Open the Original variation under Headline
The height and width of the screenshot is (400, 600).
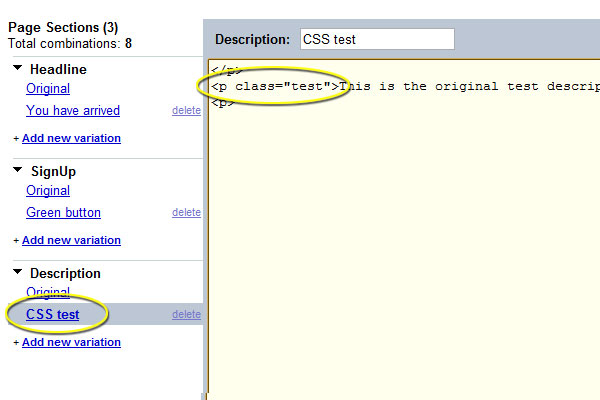tap(47, 89)
